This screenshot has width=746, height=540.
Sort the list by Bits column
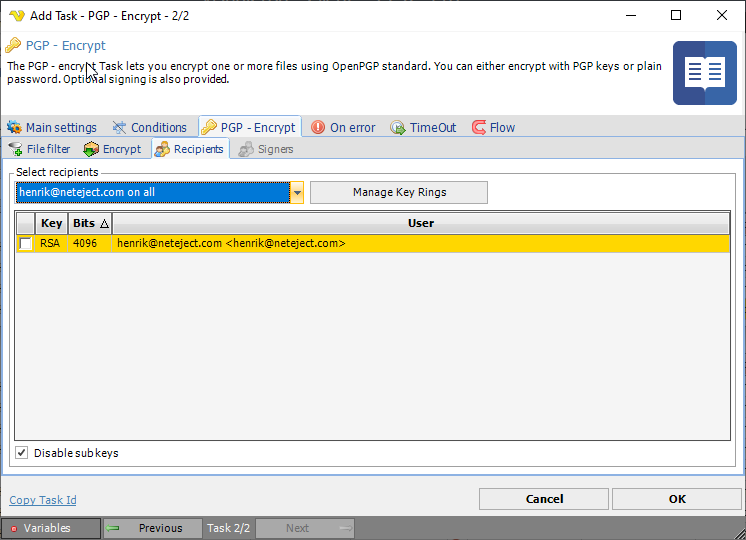(90, 223)
